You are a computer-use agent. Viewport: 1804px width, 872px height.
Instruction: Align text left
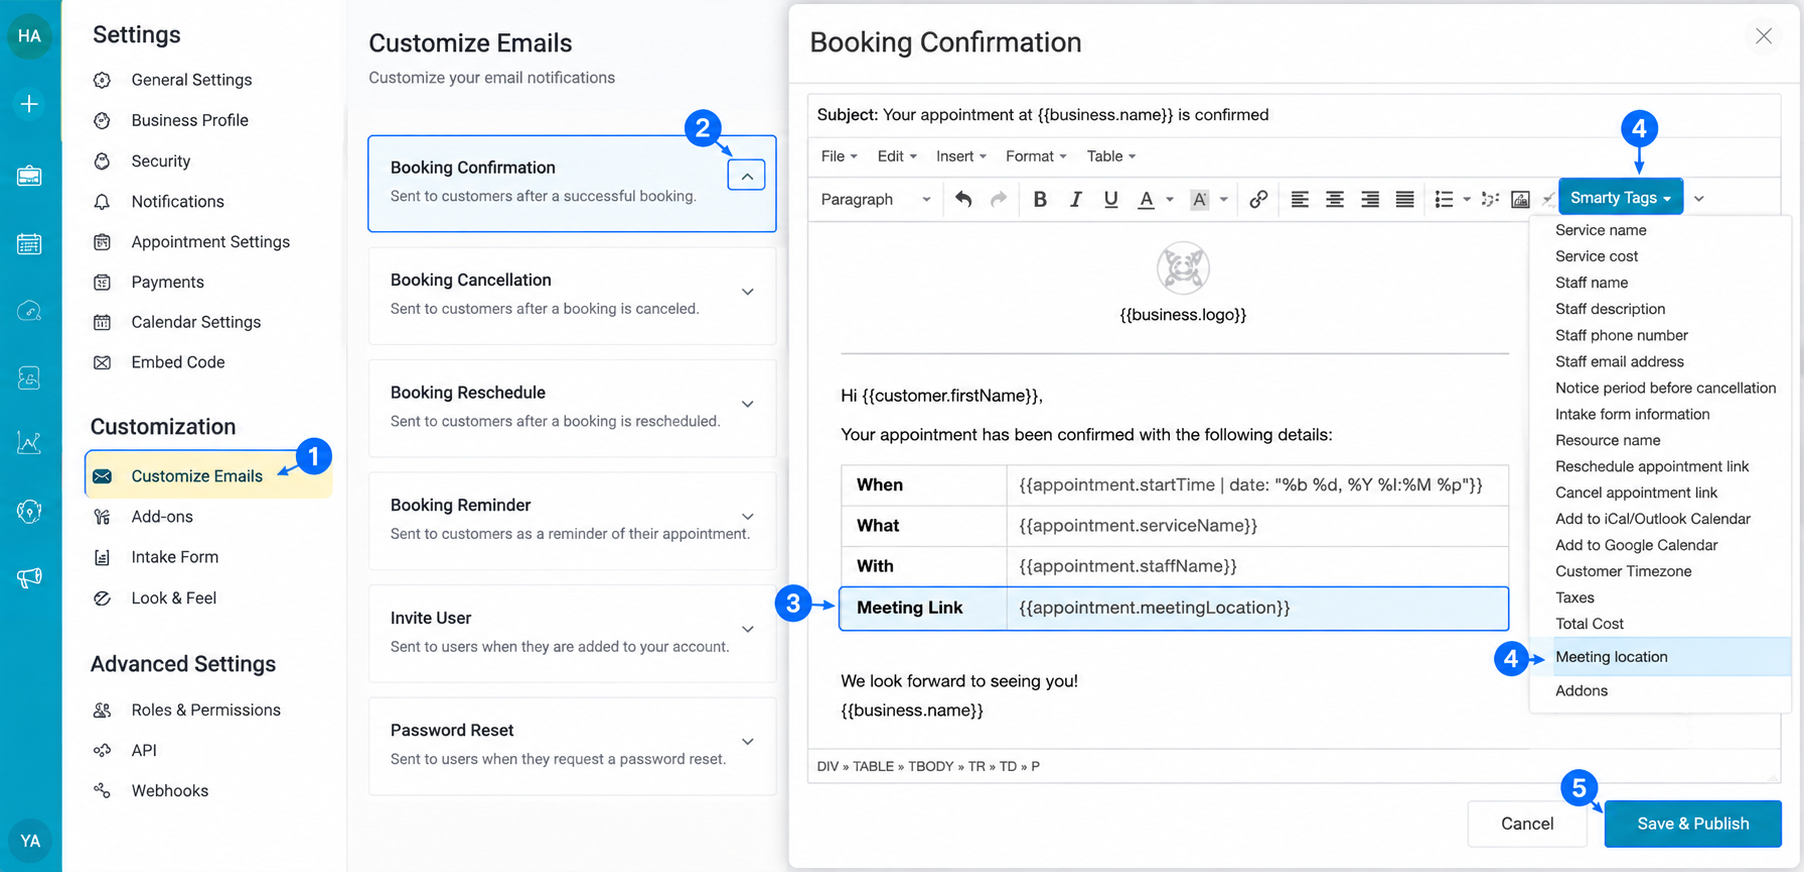click(x=1300, y=199)
